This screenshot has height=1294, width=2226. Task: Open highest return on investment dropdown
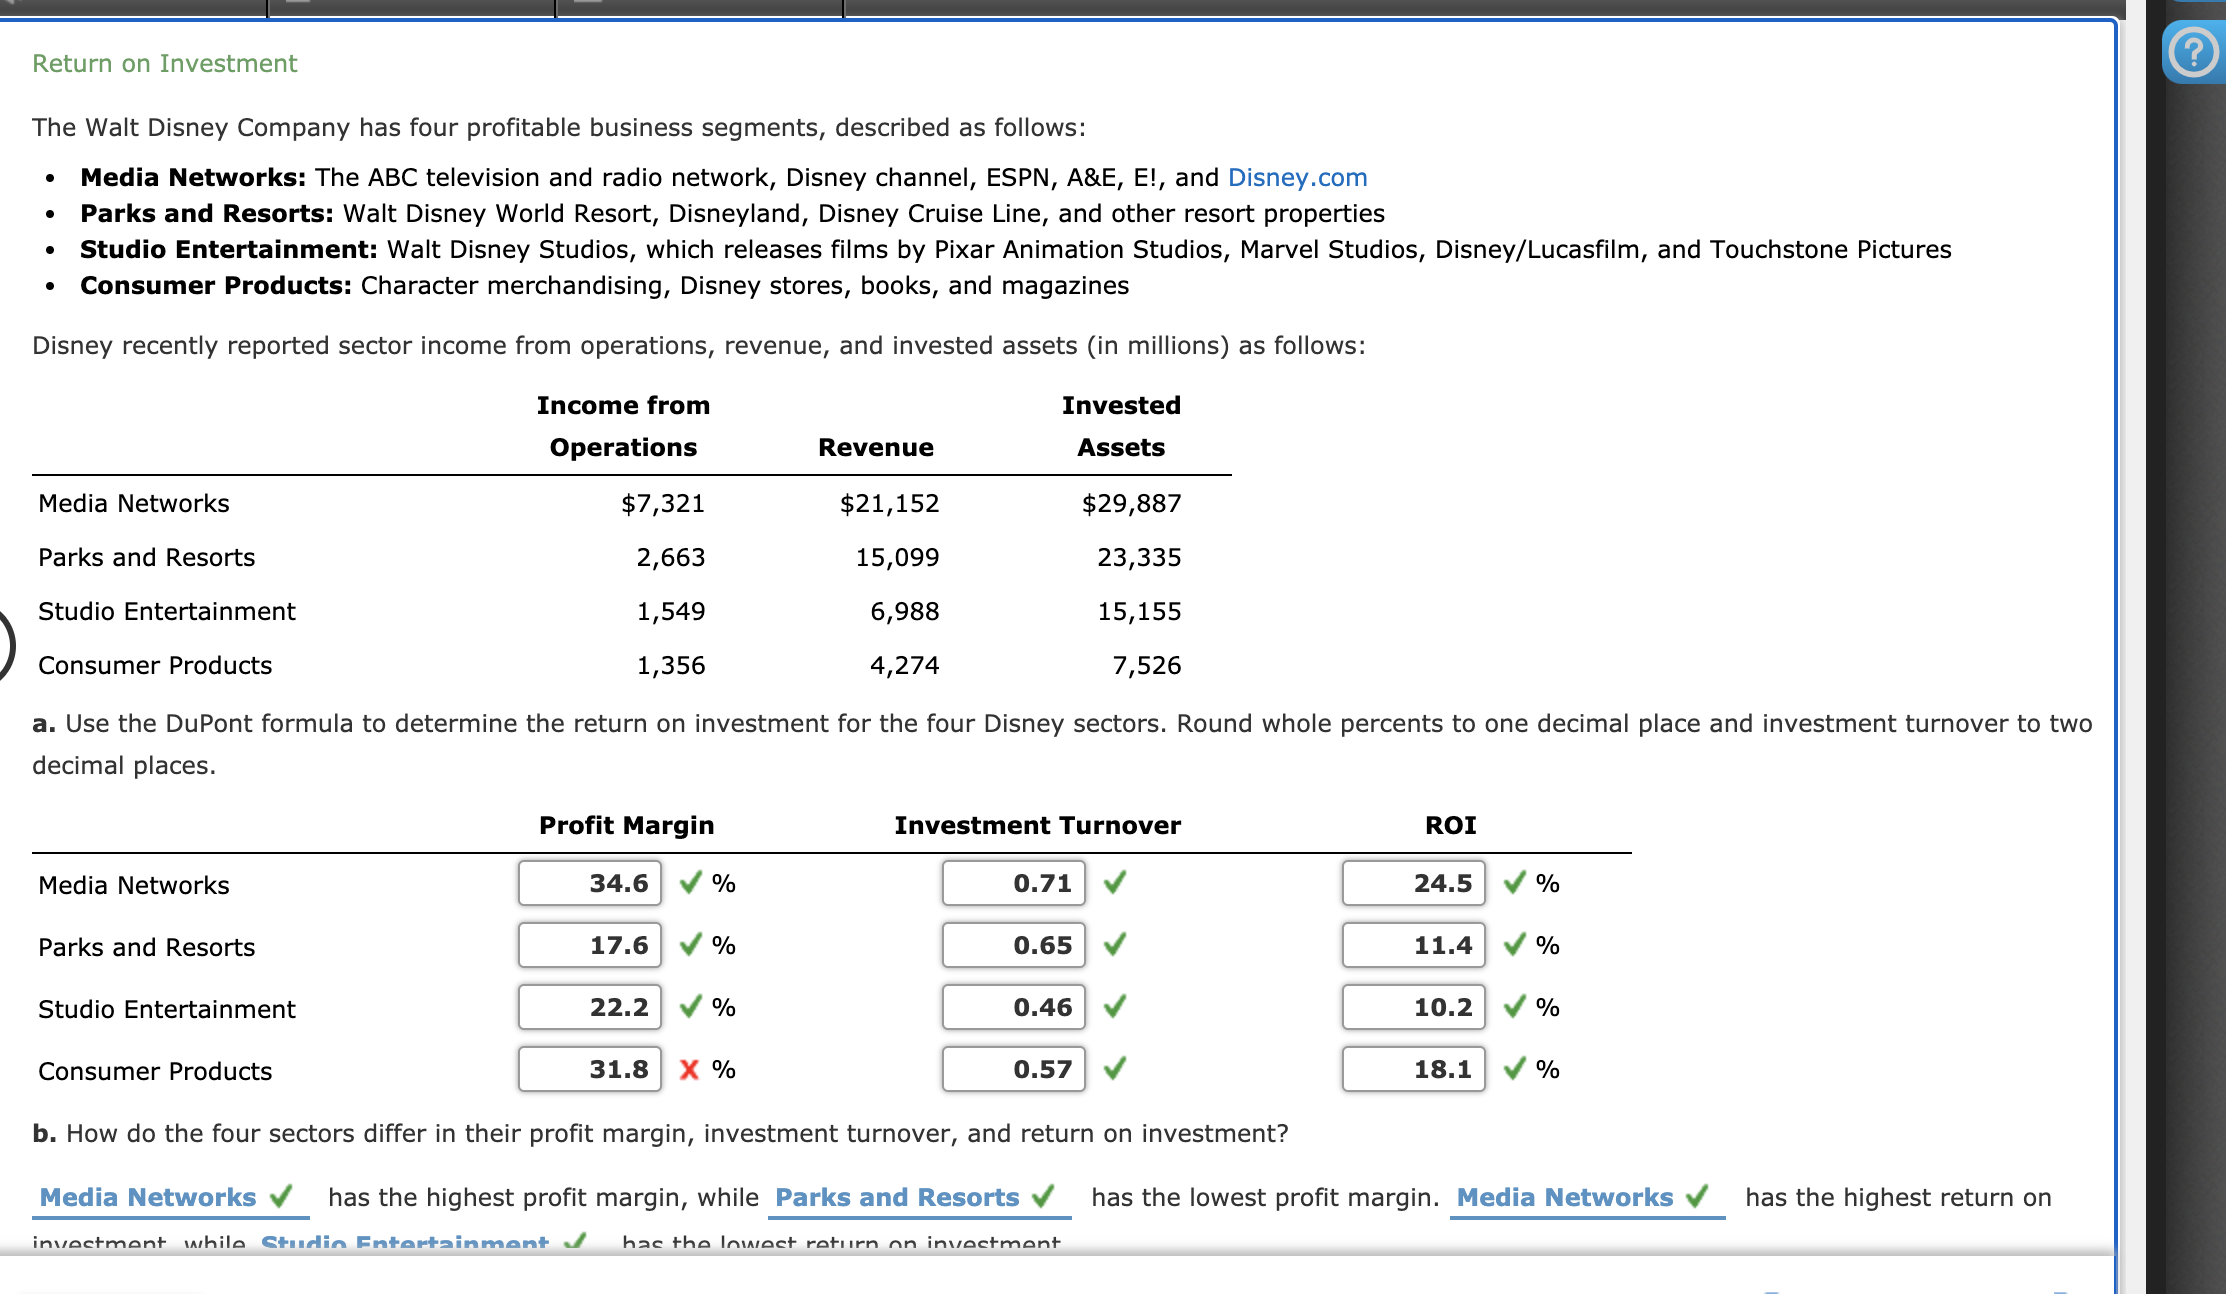pos(1565,1197)
